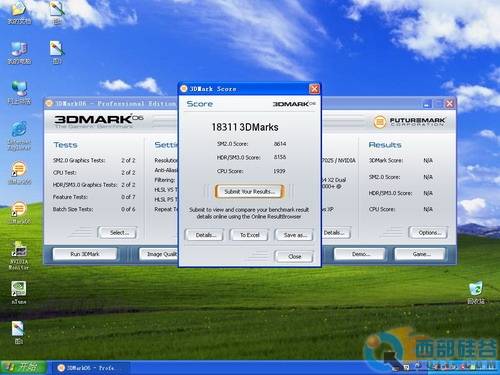This screenshot has height=375, width=500.
Task: Open Options... under the Results section
Action: (x=429, y=233)
